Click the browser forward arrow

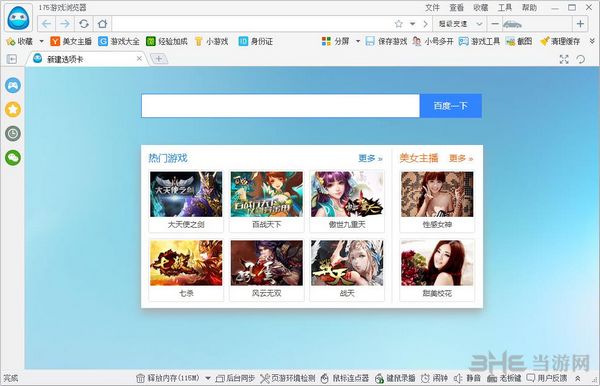pyautogui.click(x=65, y=24)
